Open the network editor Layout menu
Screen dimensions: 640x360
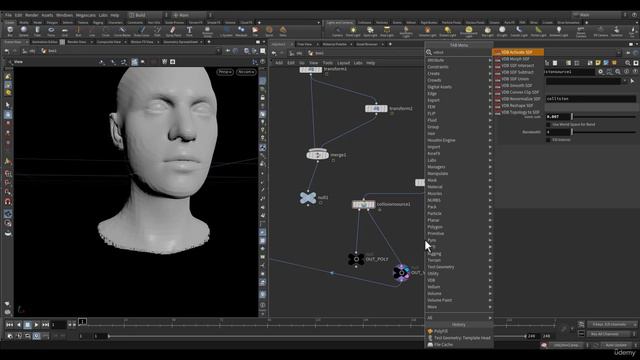(x=343, y=63)
